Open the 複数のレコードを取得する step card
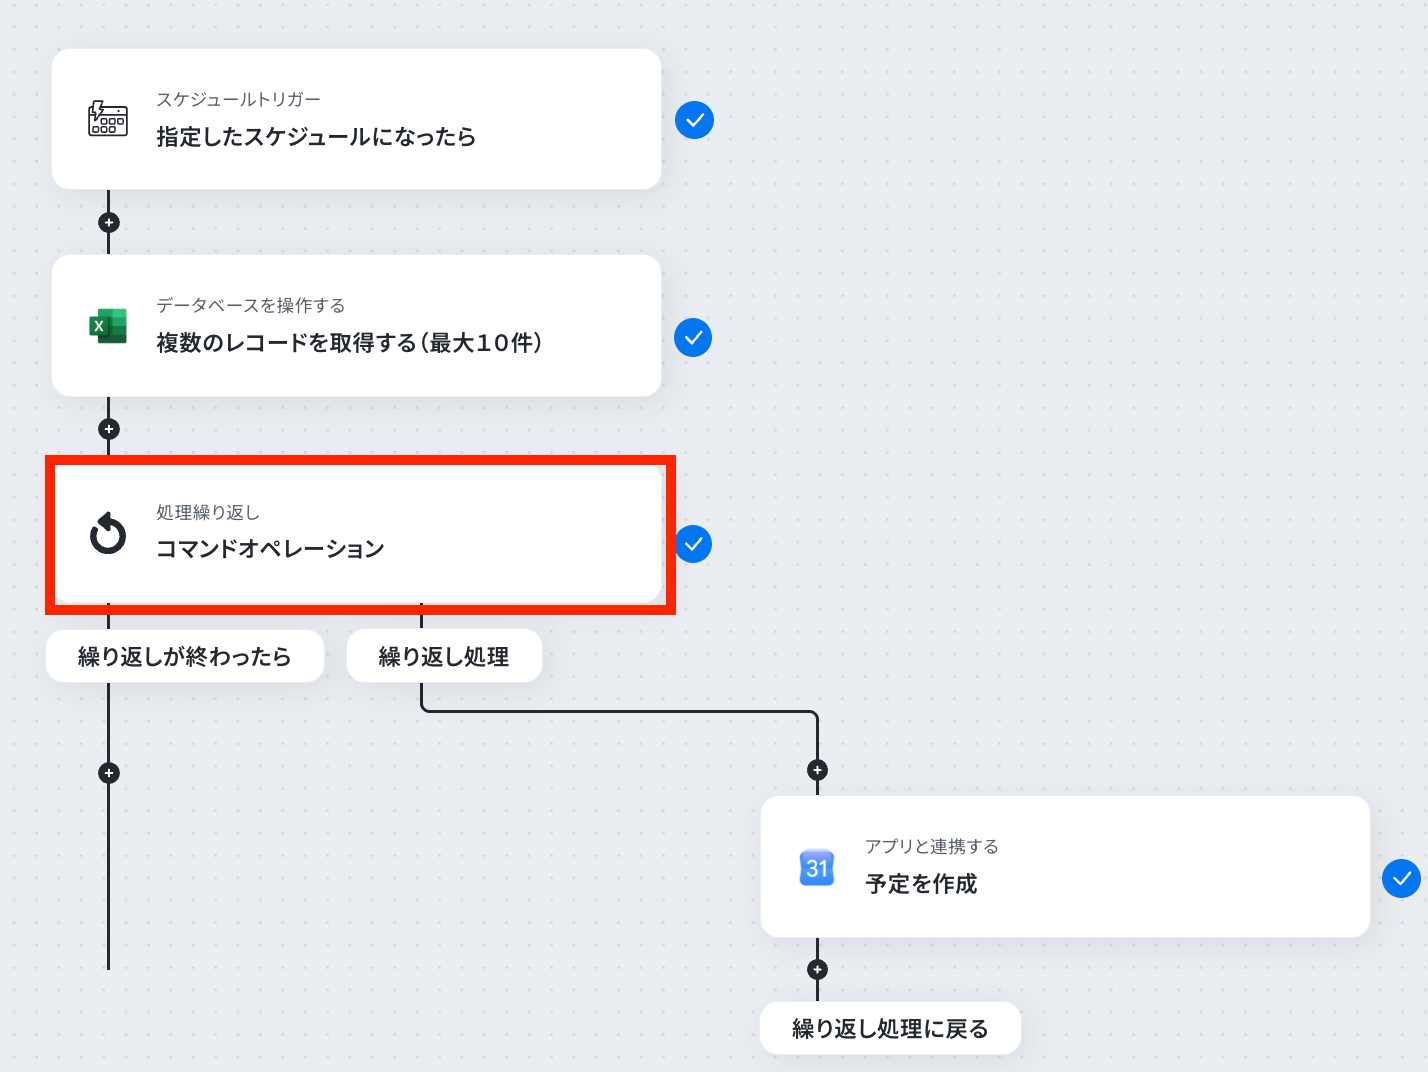Screen dimensions: 1428x1072 356,326
